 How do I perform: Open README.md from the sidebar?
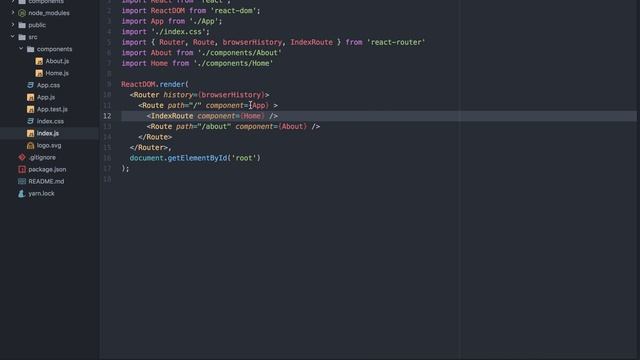(46, 181)
